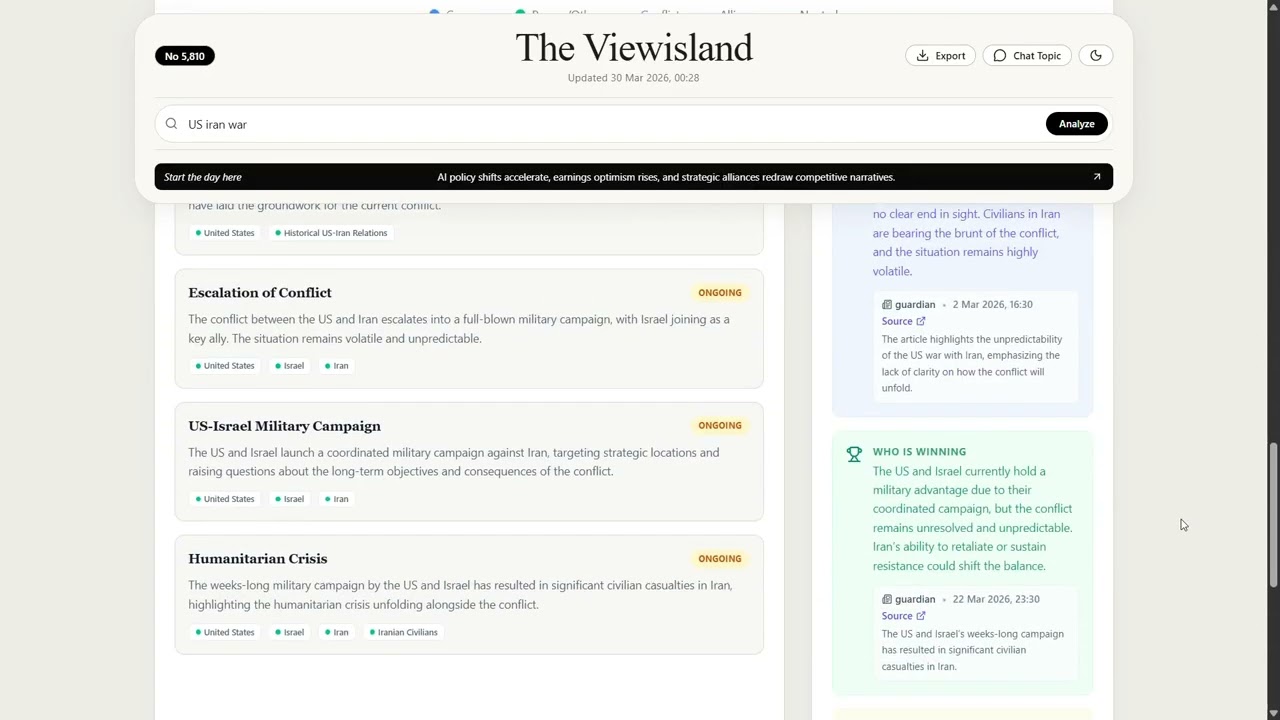
Task: Click the 'No 5,810' issue badge
Action: pos(185,56)
